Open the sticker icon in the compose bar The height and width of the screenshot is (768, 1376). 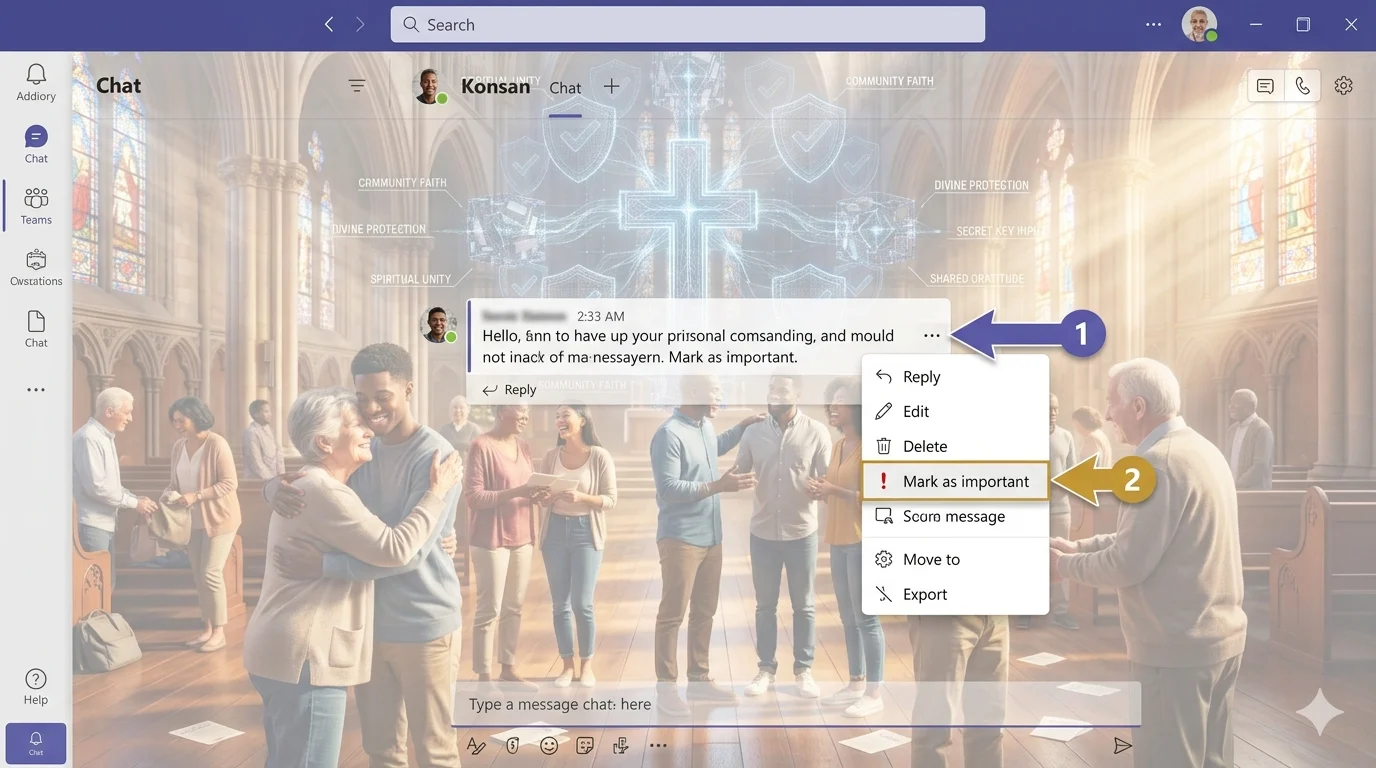[585, 746]
